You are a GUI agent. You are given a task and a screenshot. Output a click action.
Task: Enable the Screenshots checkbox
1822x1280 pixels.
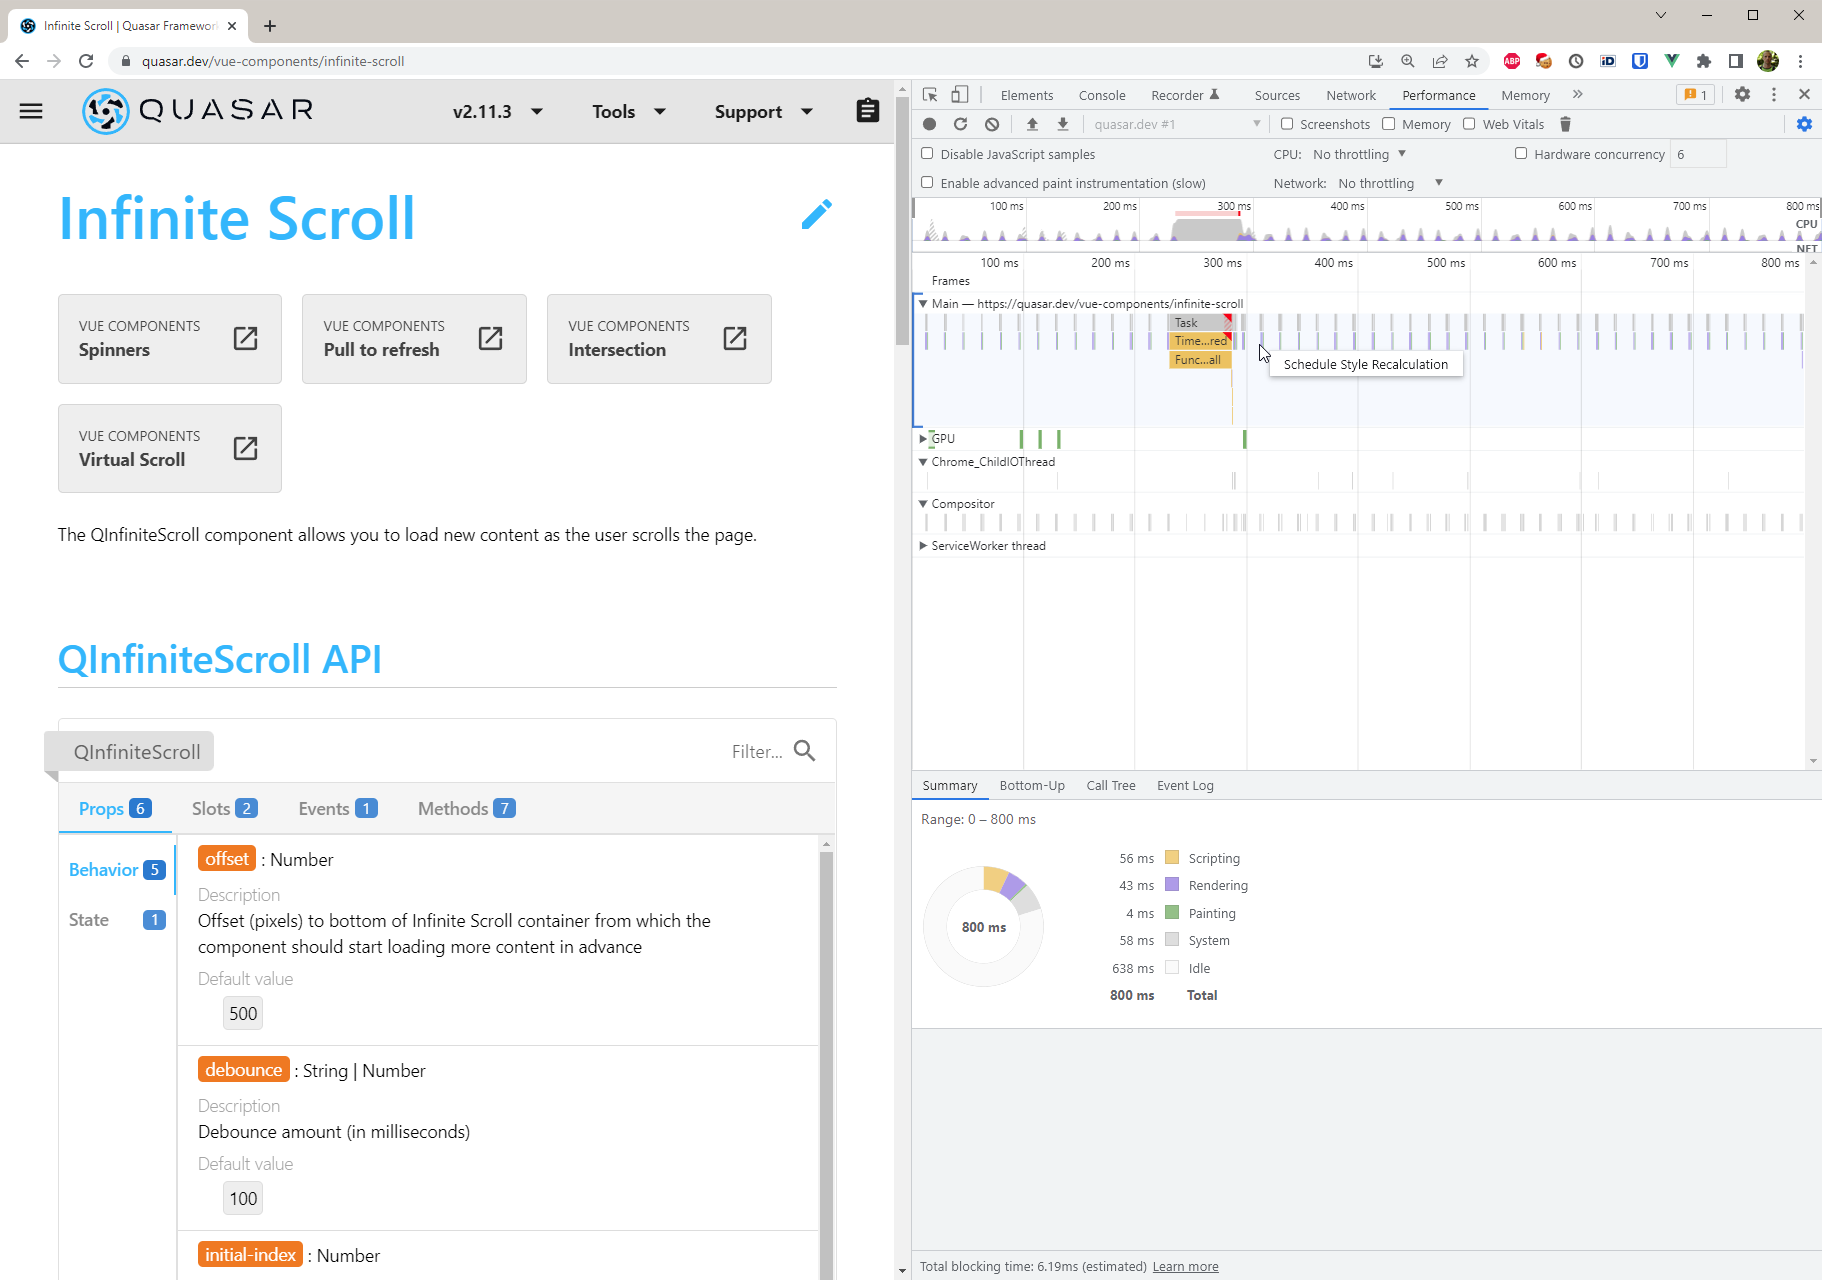click(x=1288, y=124)
